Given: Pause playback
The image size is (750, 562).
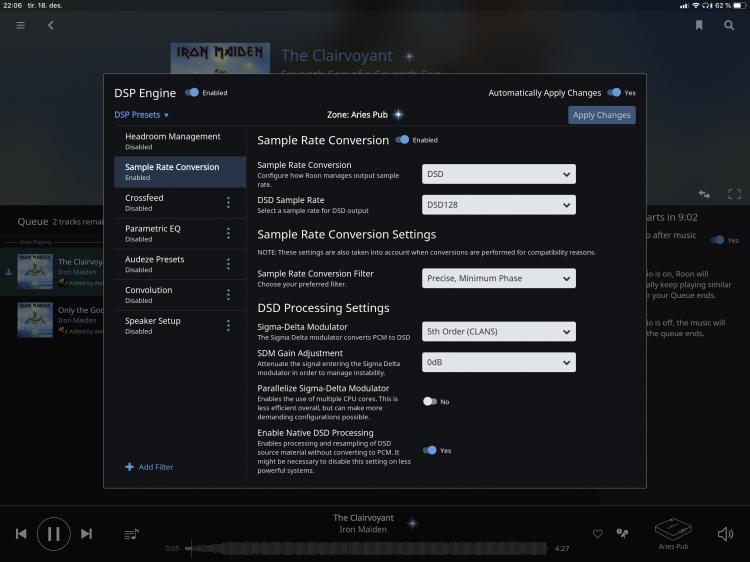Looking at the screenshot, I should 54,534.
